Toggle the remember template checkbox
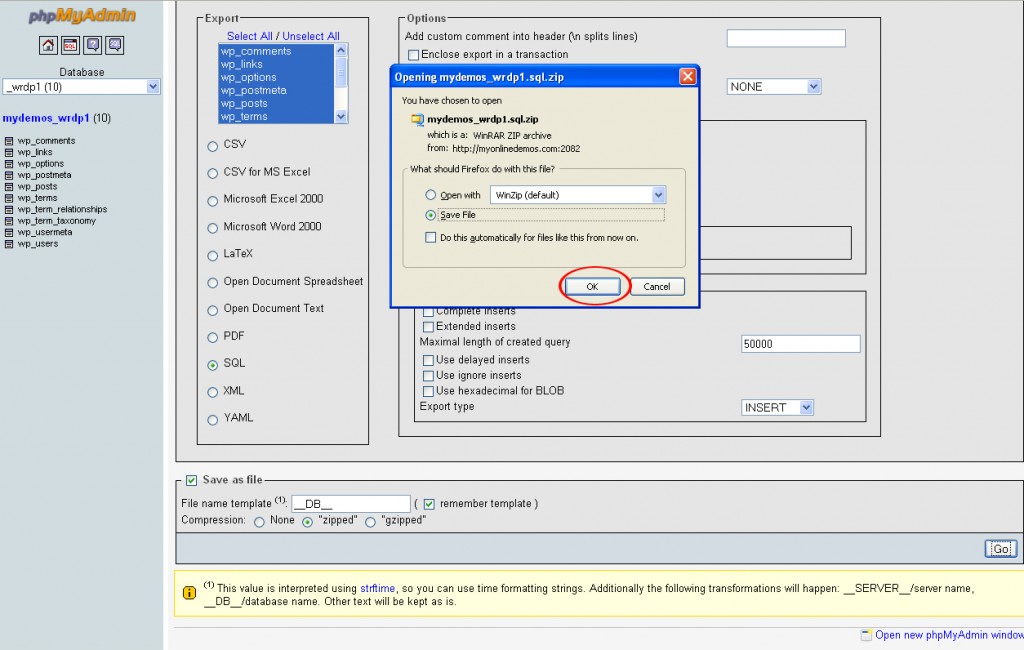1024x650 pixels. (429, 504)
